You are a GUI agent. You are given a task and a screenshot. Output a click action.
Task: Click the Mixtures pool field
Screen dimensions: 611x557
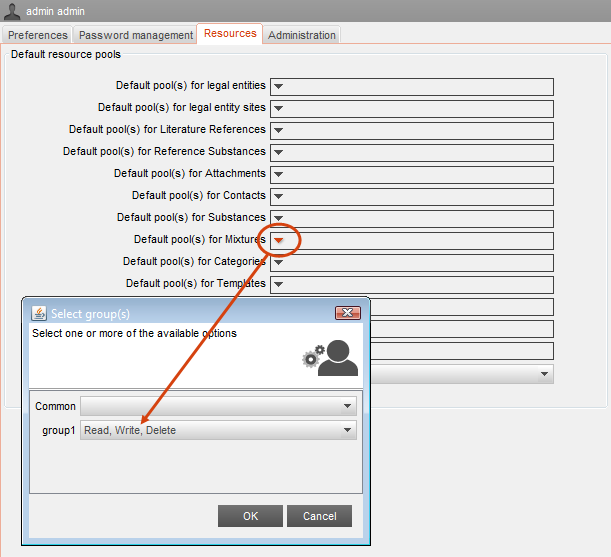coord(412,240)
